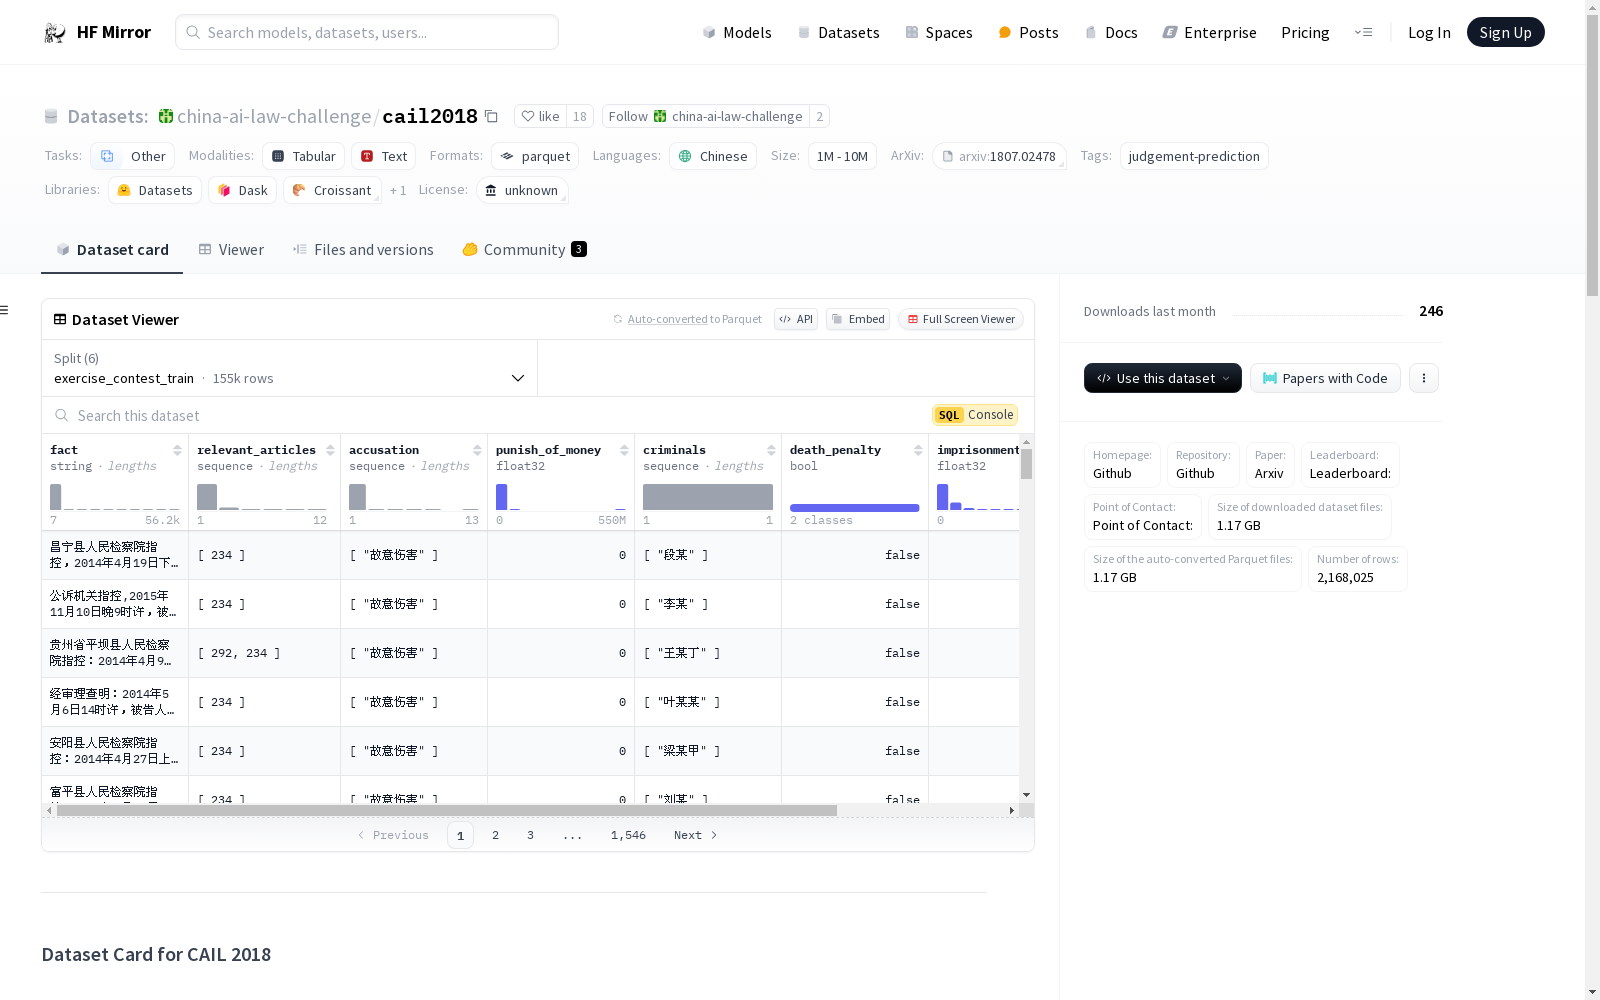The height and width of the screenshot is (1000, 1600).
Task: Click the judgement-prediction tag
Action: (x=1194, y=156)
